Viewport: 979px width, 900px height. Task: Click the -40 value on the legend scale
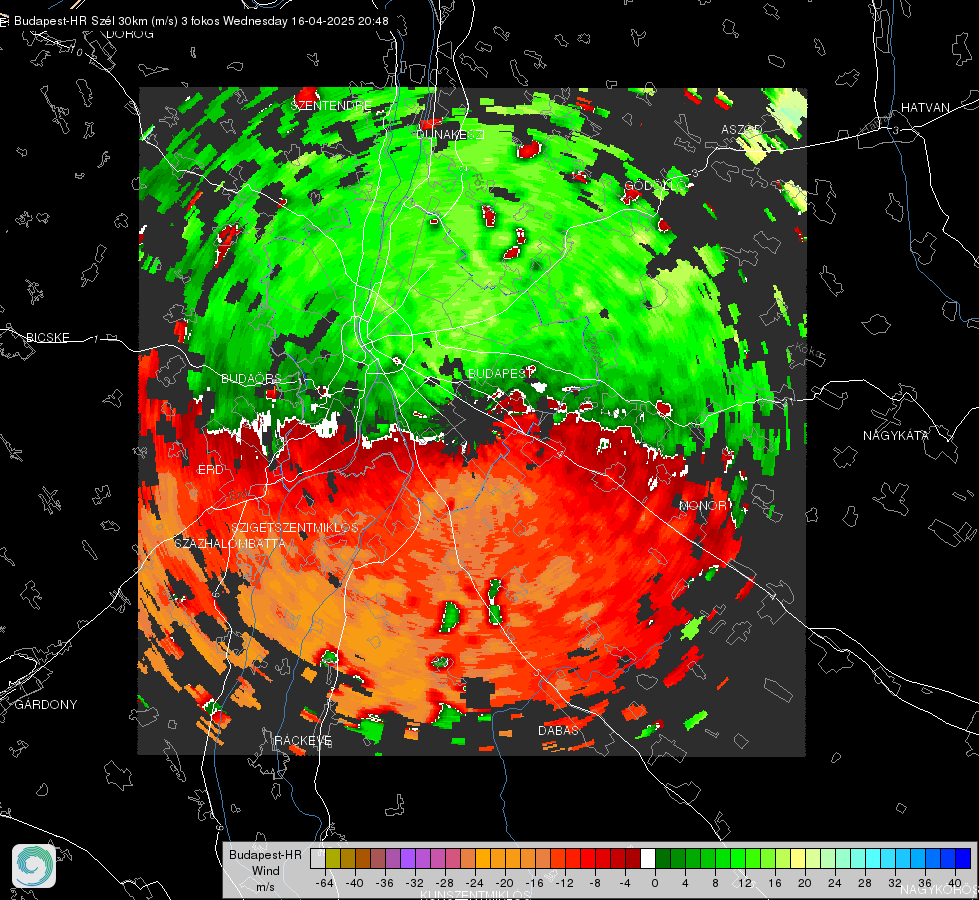coord(355,883)
